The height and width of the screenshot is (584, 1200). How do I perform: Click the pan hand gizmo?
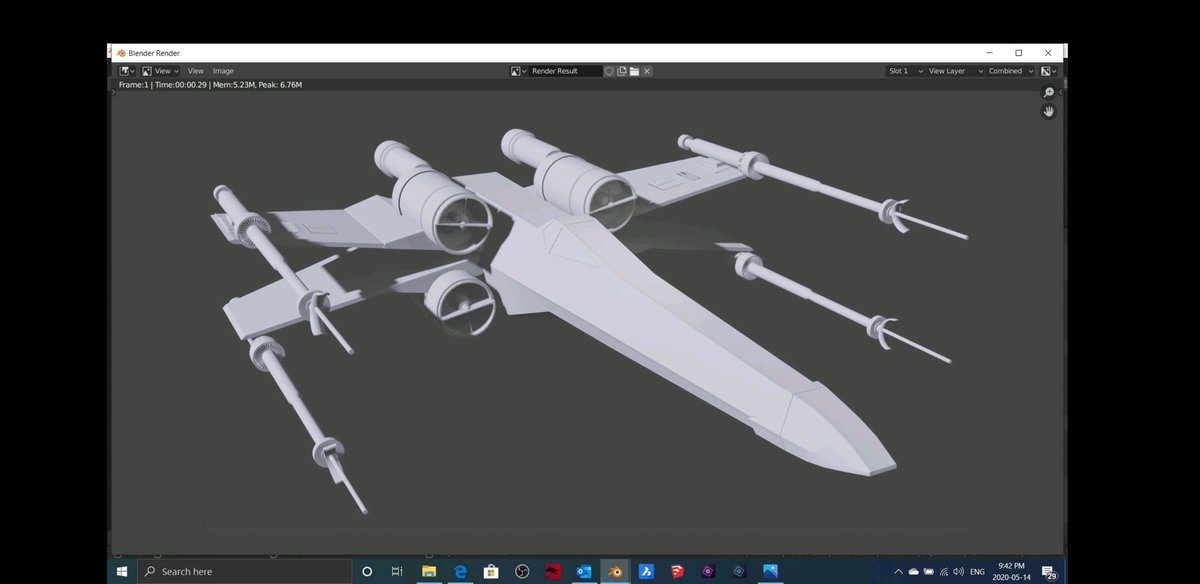pos(1049,112)
